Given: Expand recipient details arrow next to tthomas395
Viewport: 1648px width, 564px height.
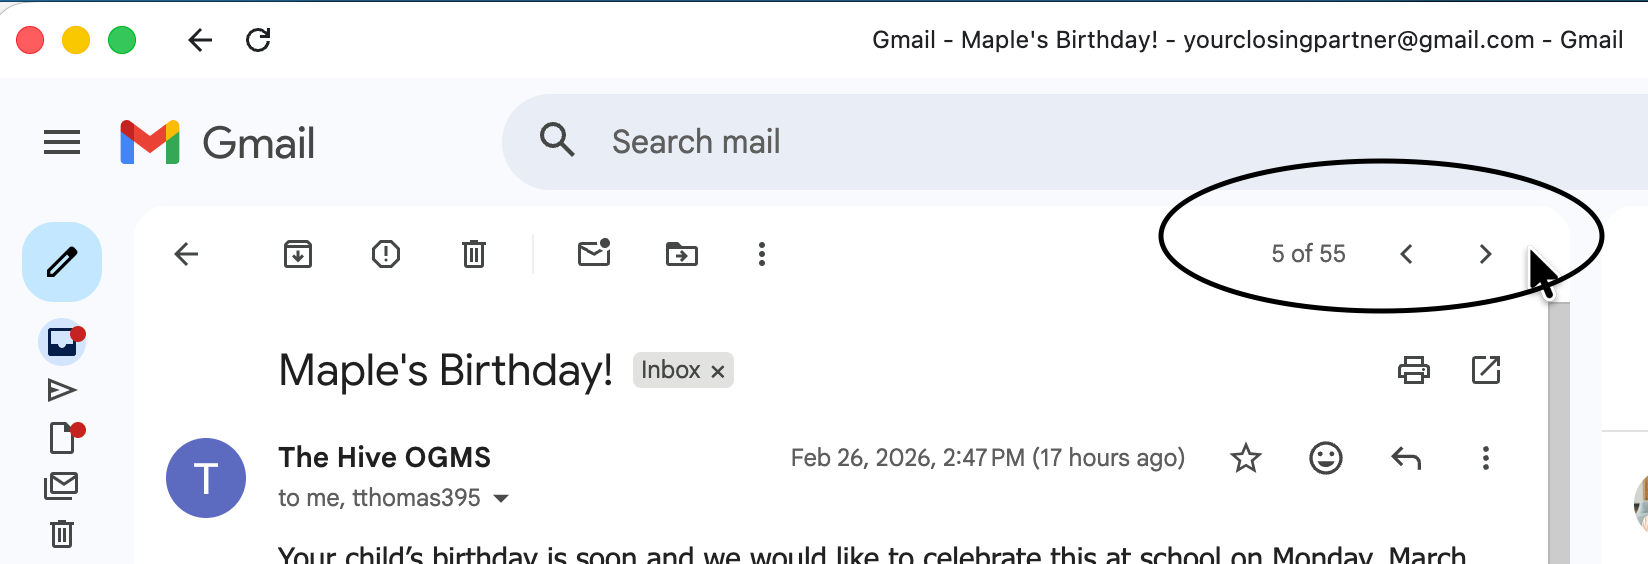Looking at the screenshot, I should pyautogui.click(x=502, y=498).
